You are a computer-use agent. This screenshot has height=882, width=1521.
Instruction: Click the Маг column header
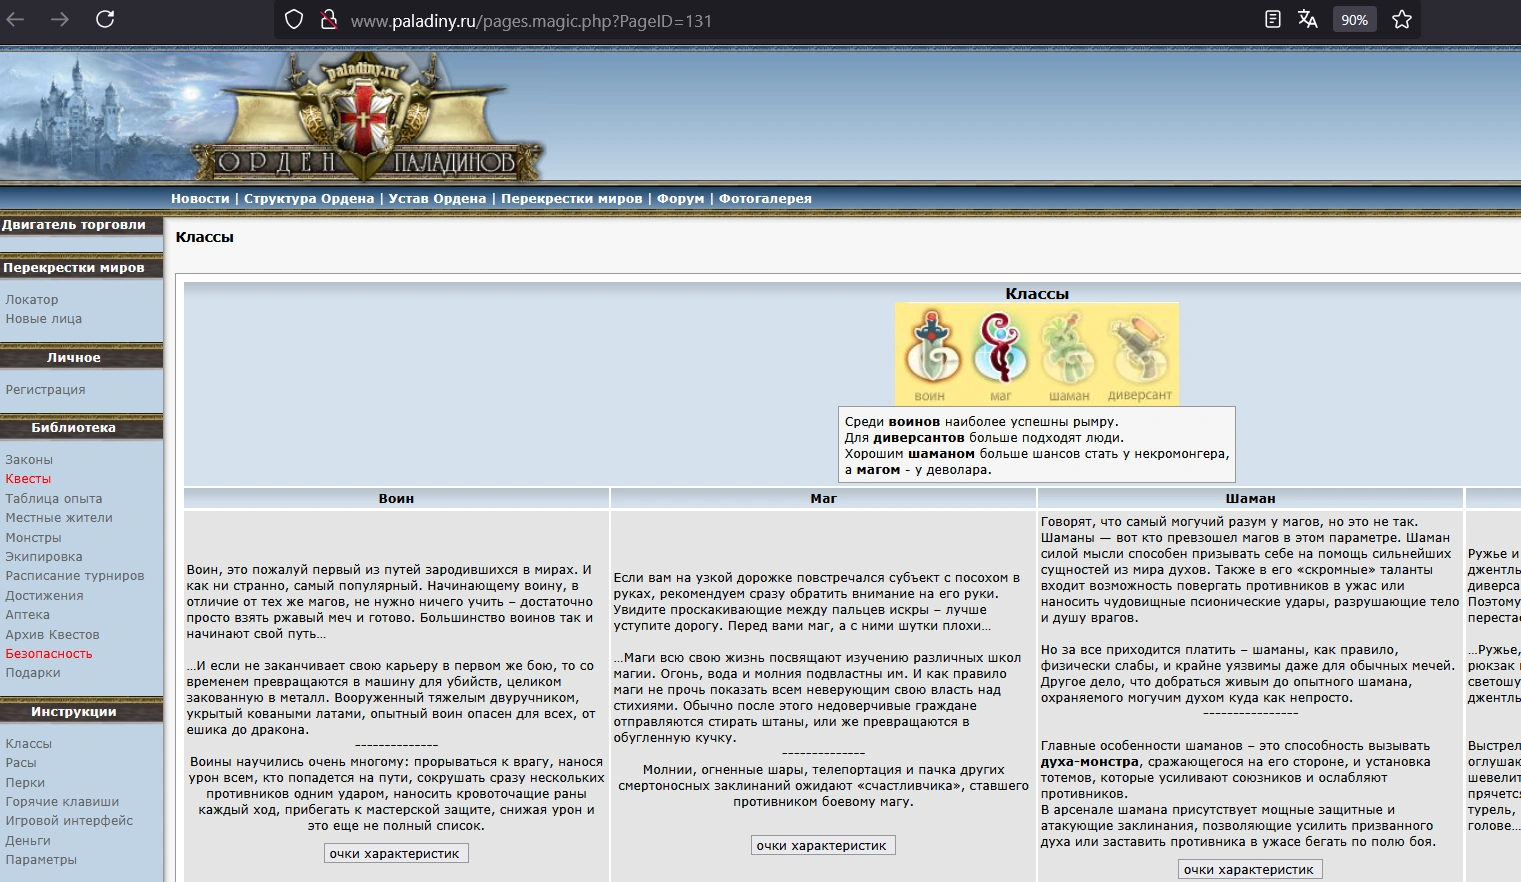[x=824, y=499]
